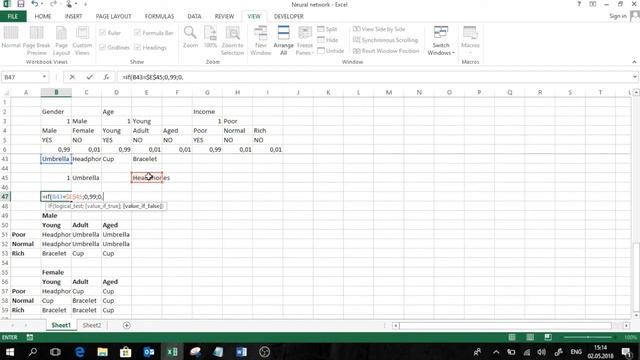
Task: Unhide a hidden window
Action: (x=331, y=51)
